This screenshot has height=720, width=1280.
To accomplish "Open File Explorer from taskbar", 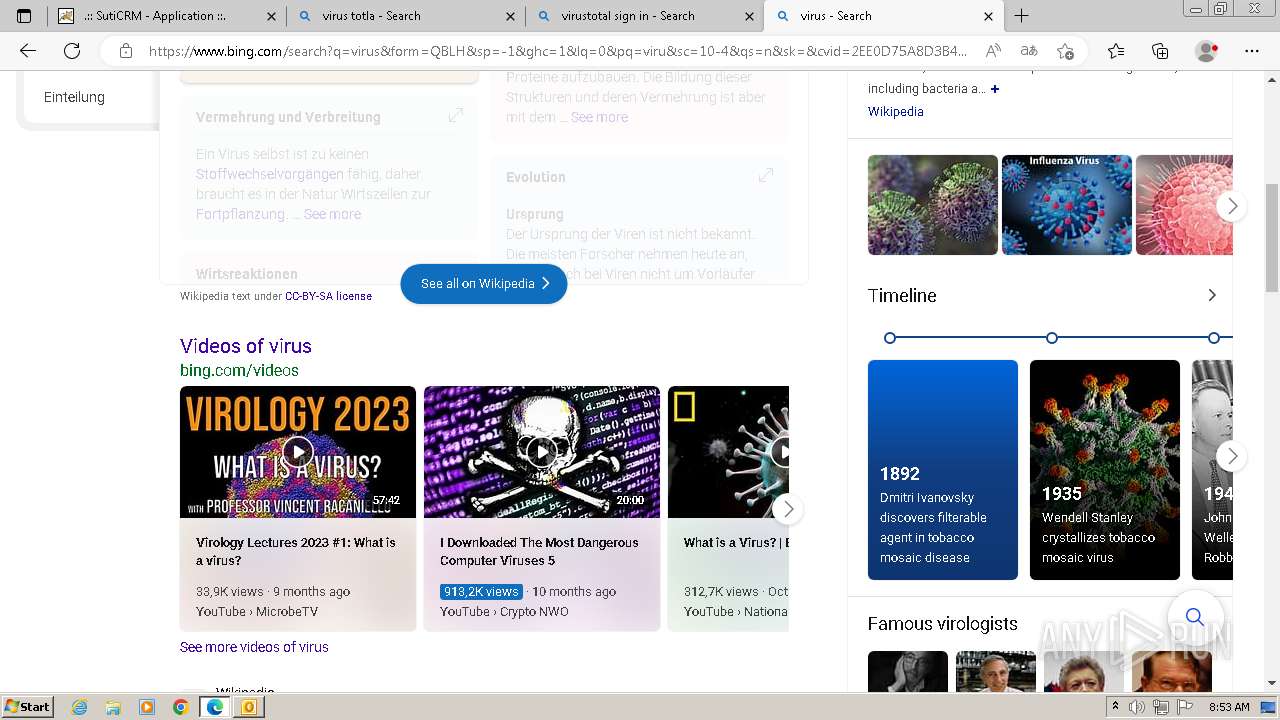I will 113,707.
